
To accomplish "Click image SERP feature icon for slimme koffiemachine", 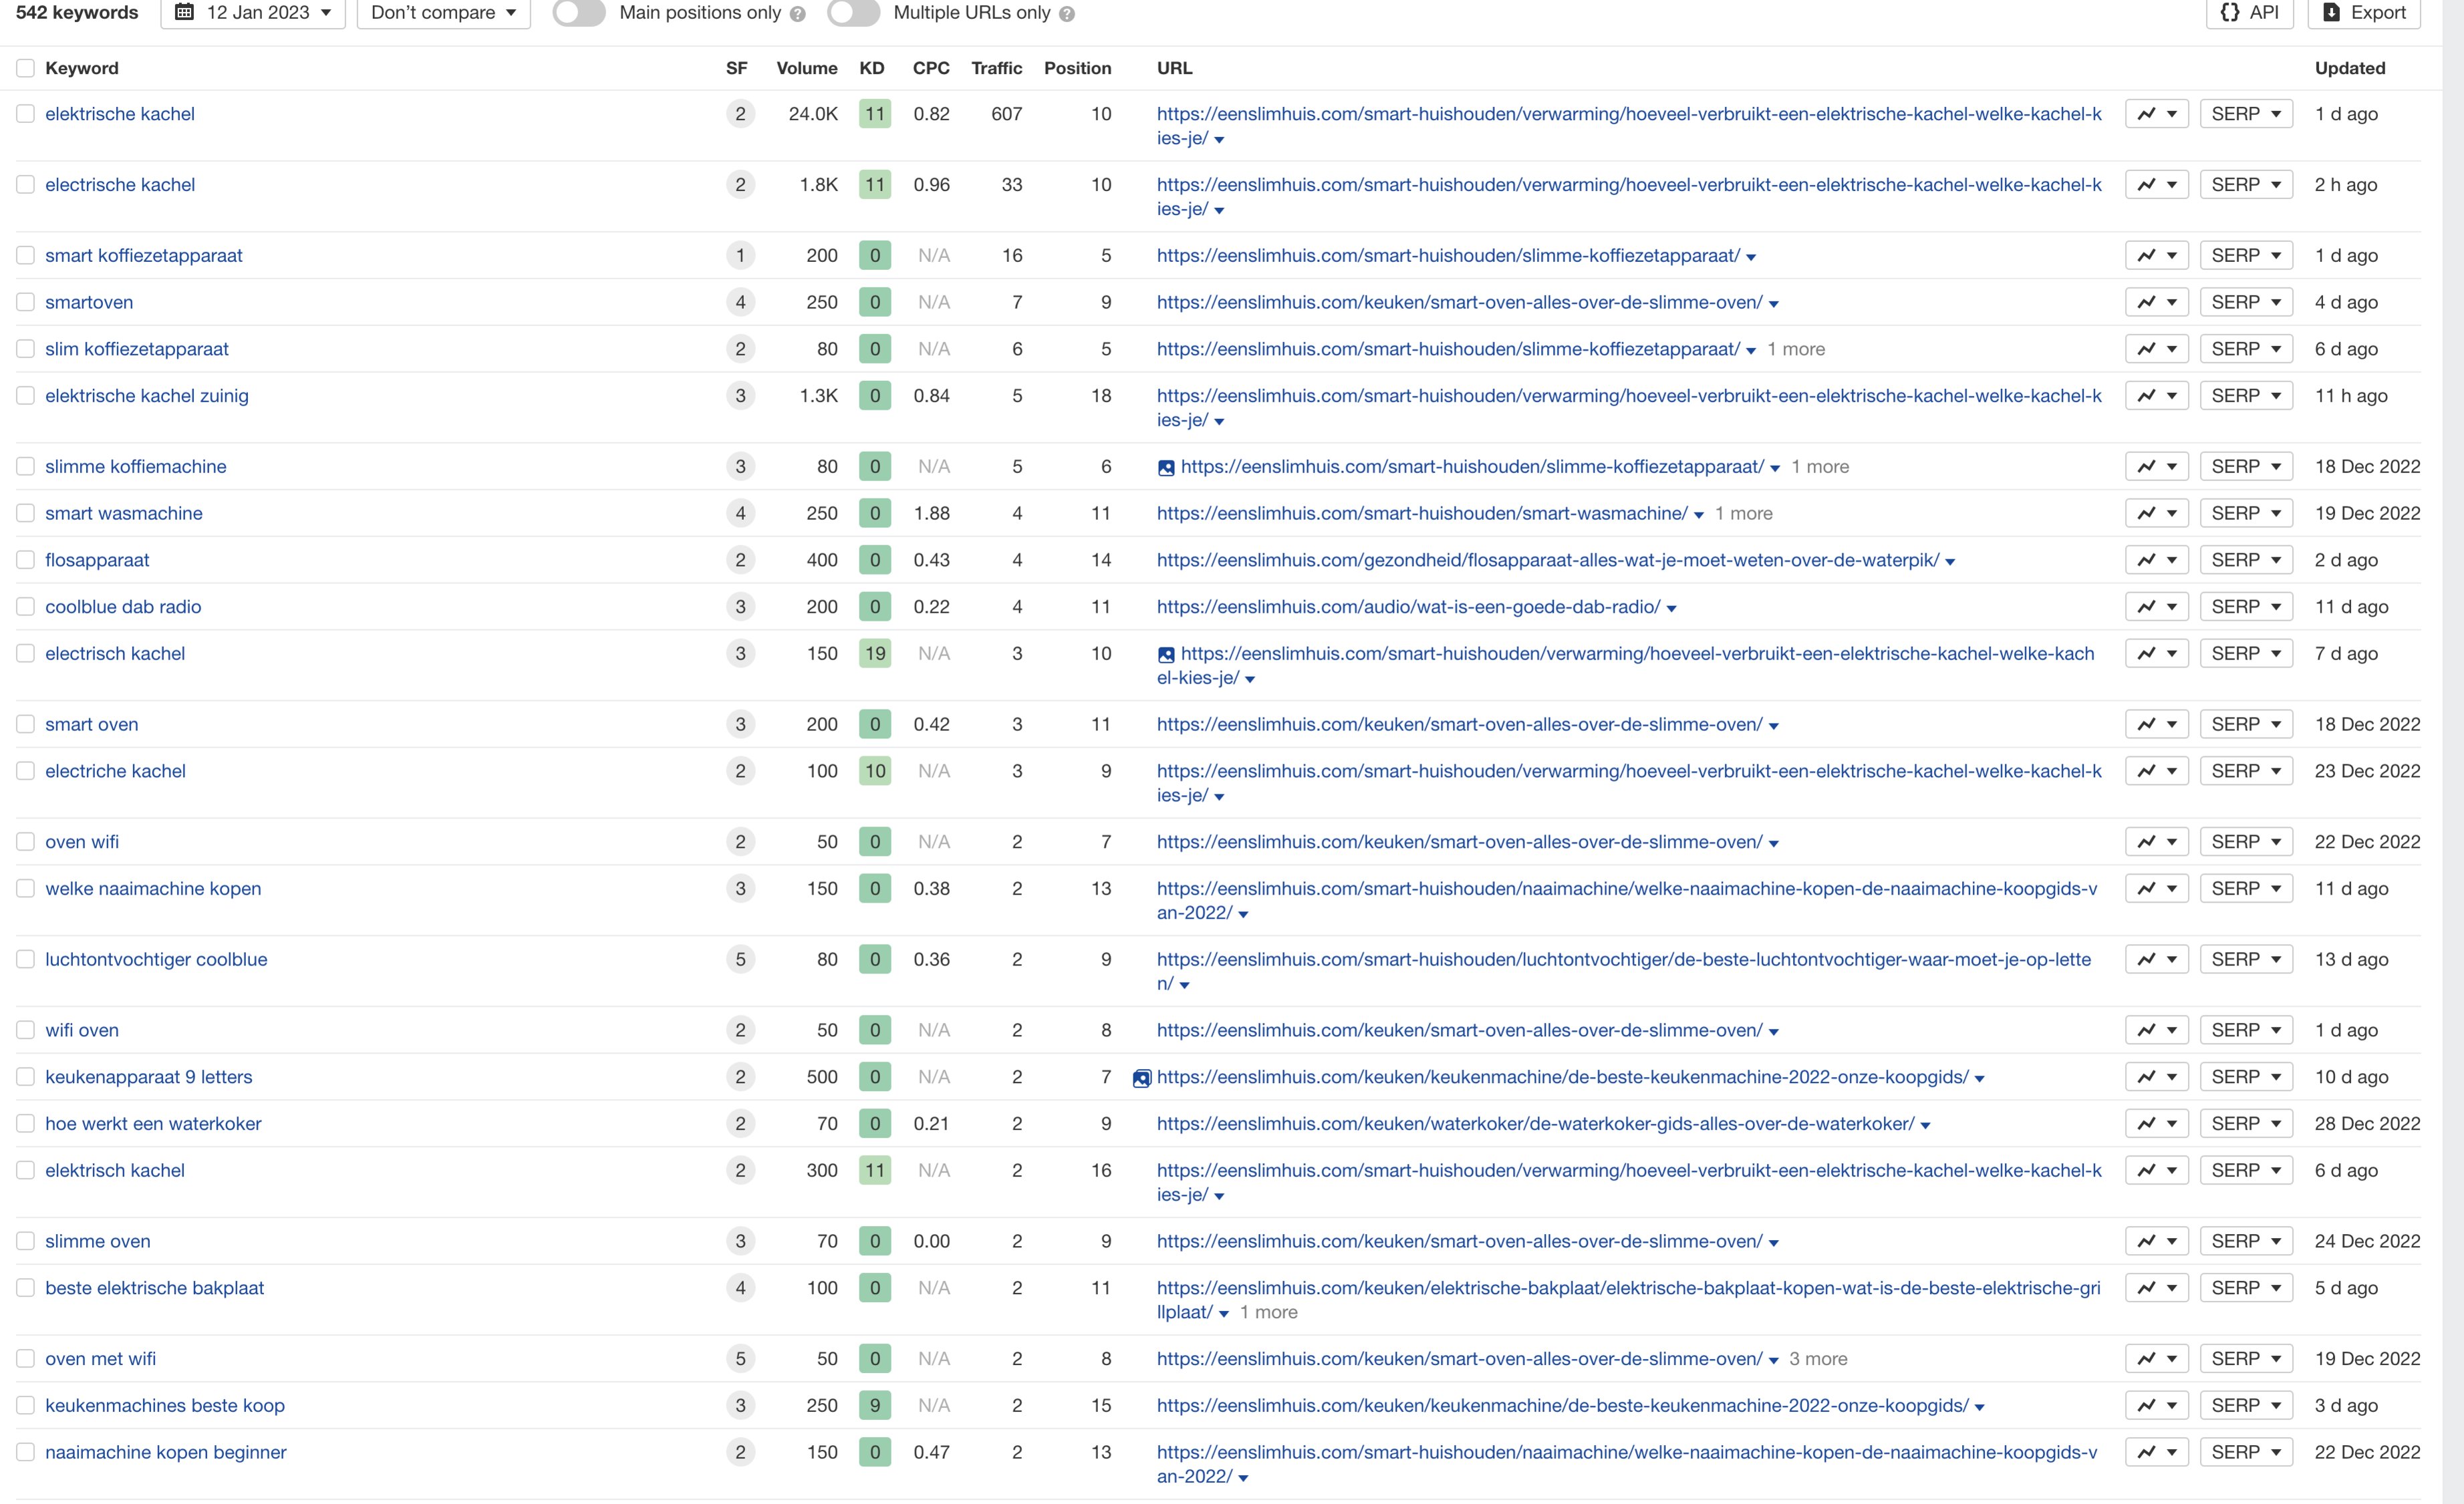I will pos(1166,467).
